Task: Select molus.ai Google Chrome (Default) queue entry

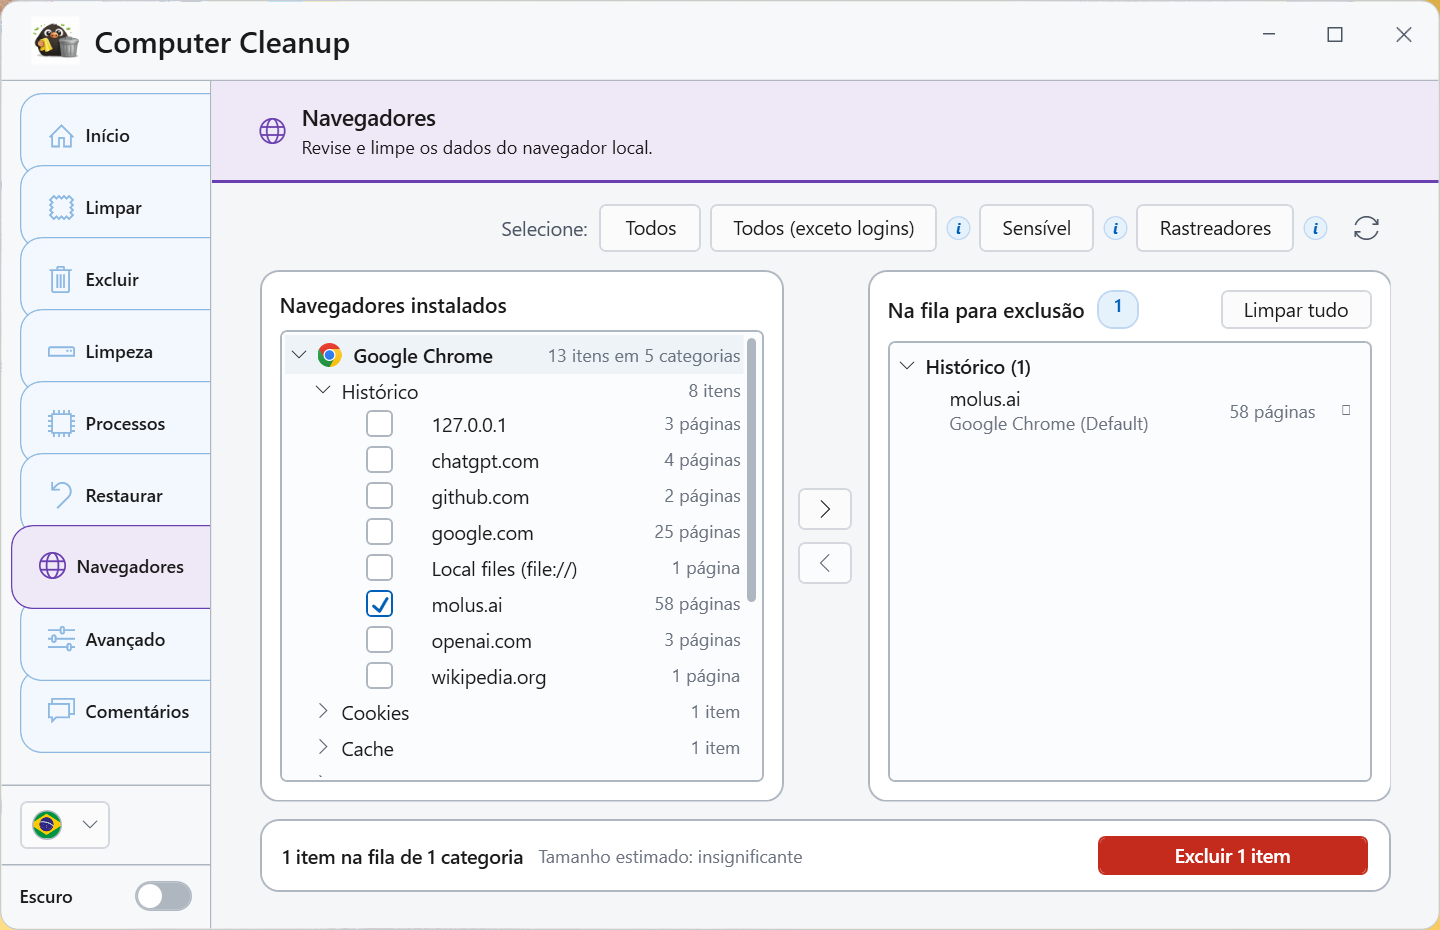Action: point(1130,411)
